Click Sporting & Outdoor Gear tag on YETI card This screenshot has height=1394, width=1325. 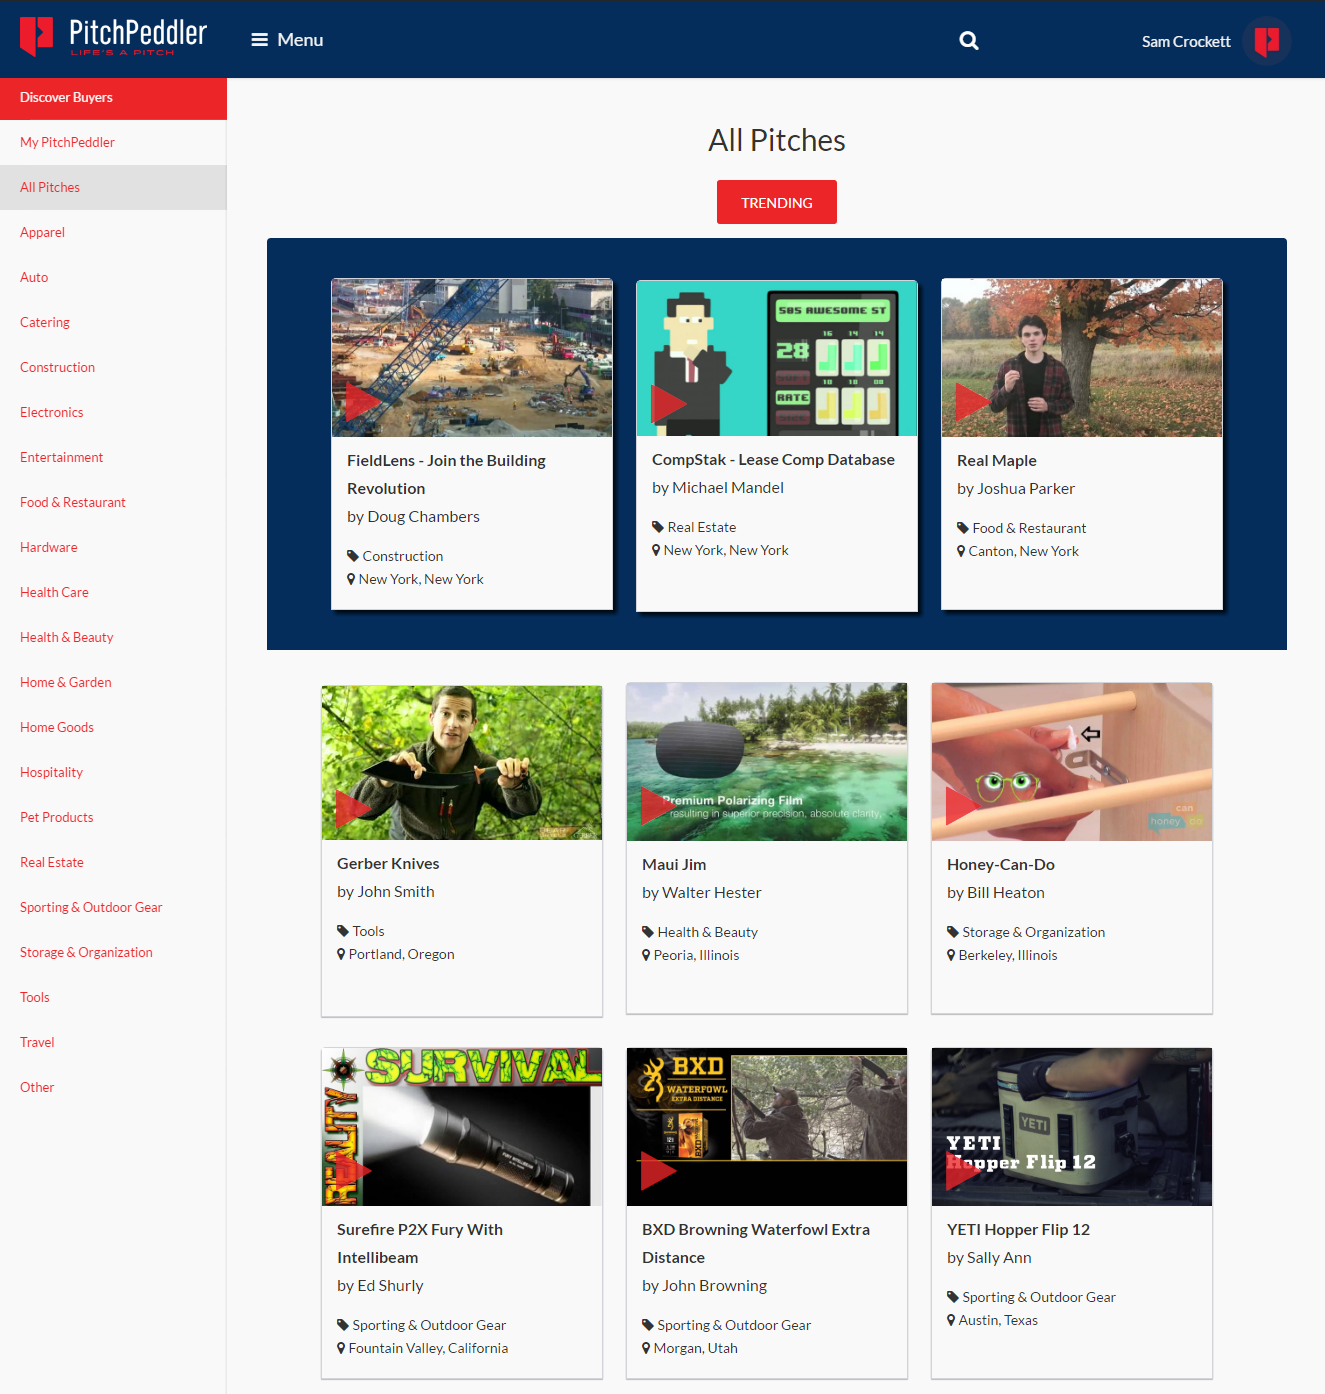(x=1038, y=1297)
